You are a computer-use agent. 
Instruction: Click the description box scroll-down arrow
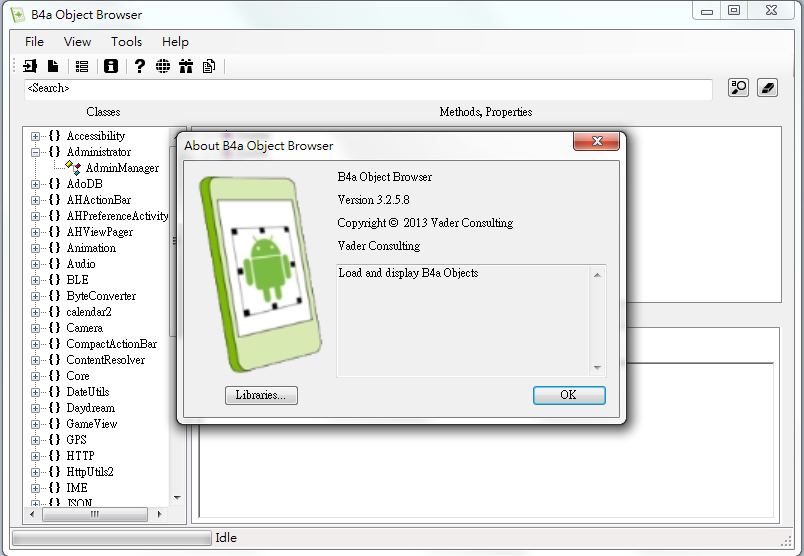click(597, 367)
